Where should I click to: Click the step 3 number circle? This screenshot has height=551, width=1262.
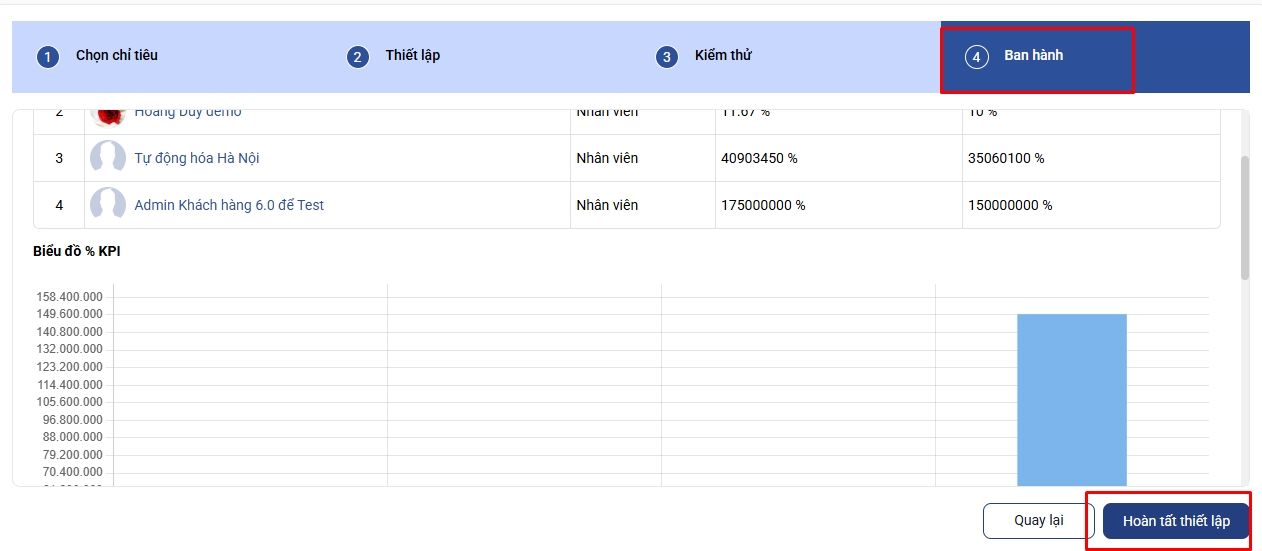pos(667,57)
